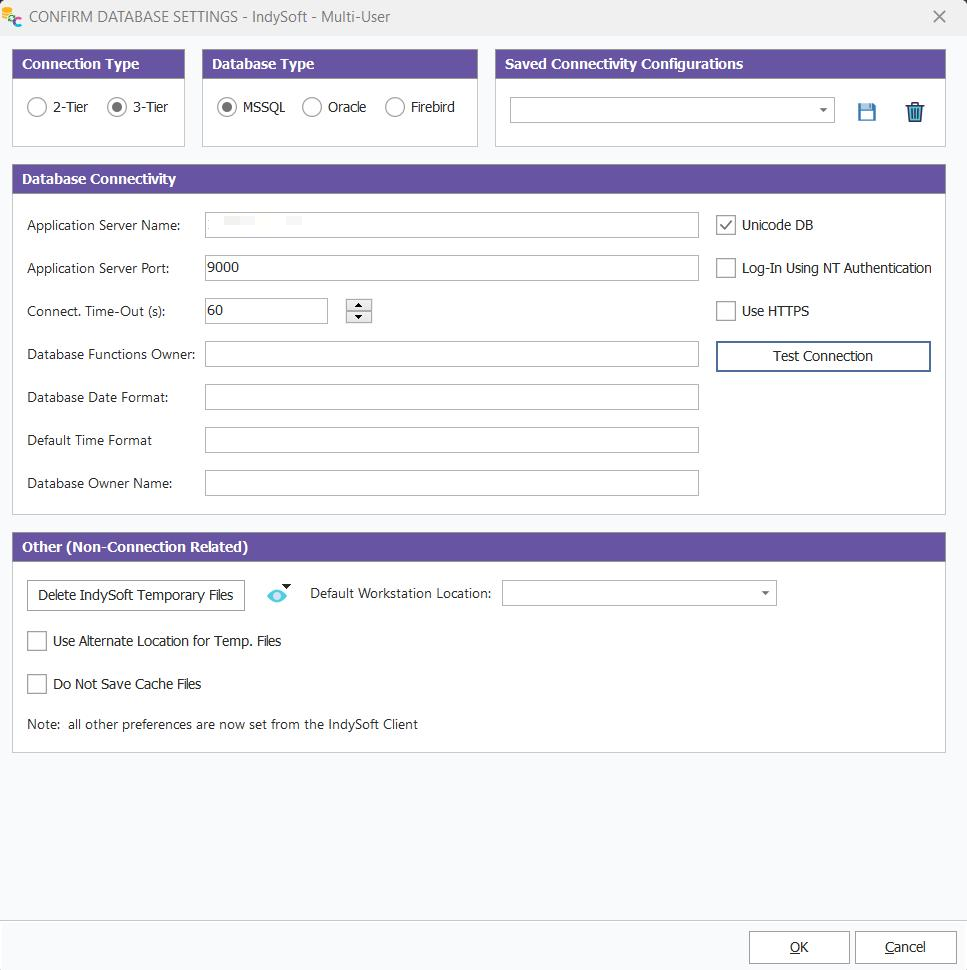The image size is (967, 970).
Task: Click the IndySoft app icon in title bar
Action: coord(13,17)
